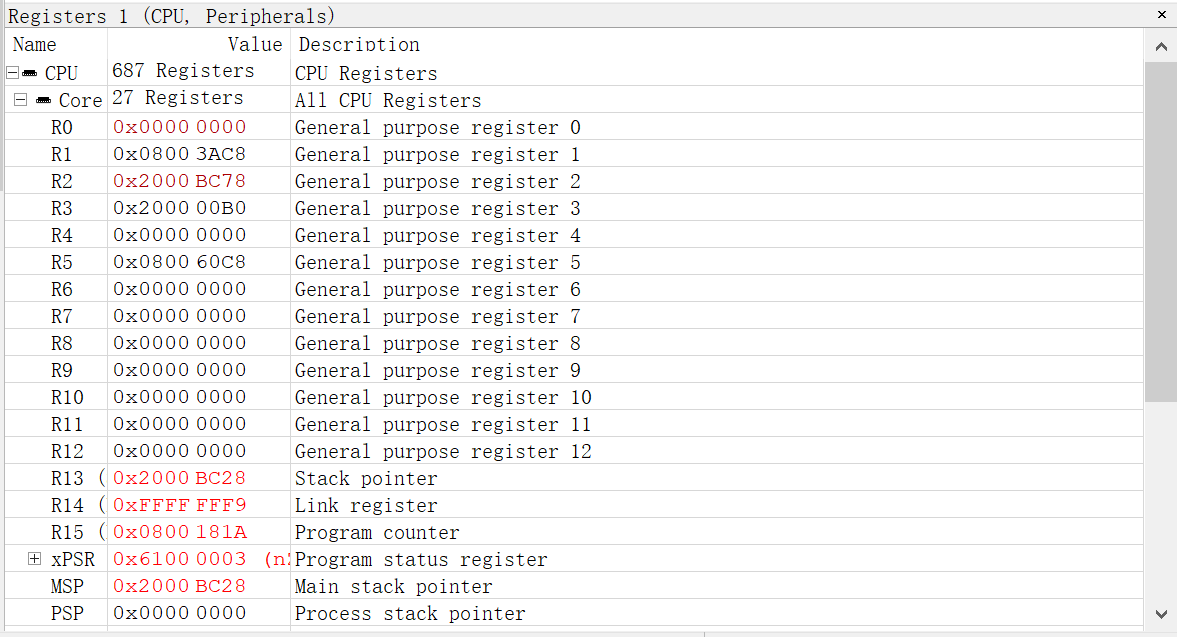Edit the R15 program counter value
Screen dimensions: 1177x637
(179, 532)
